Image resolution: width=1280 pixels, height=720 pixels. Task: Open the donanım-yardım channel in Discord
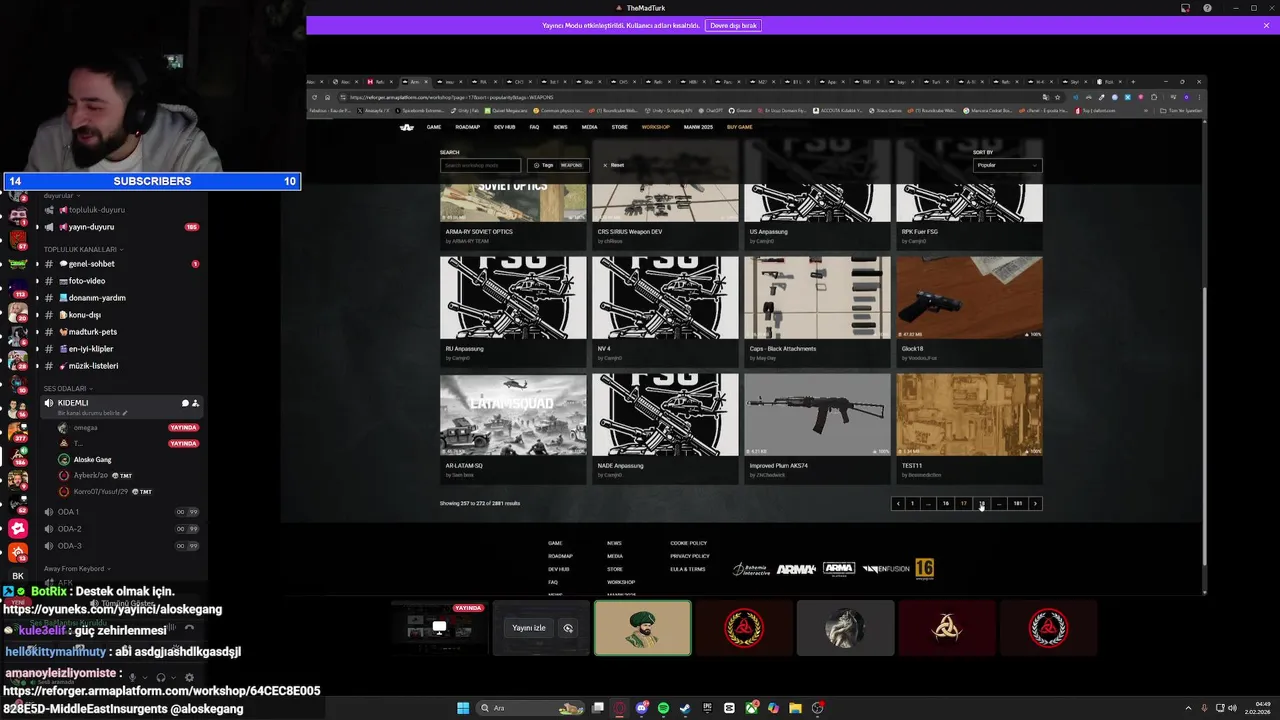pos(97,298)
